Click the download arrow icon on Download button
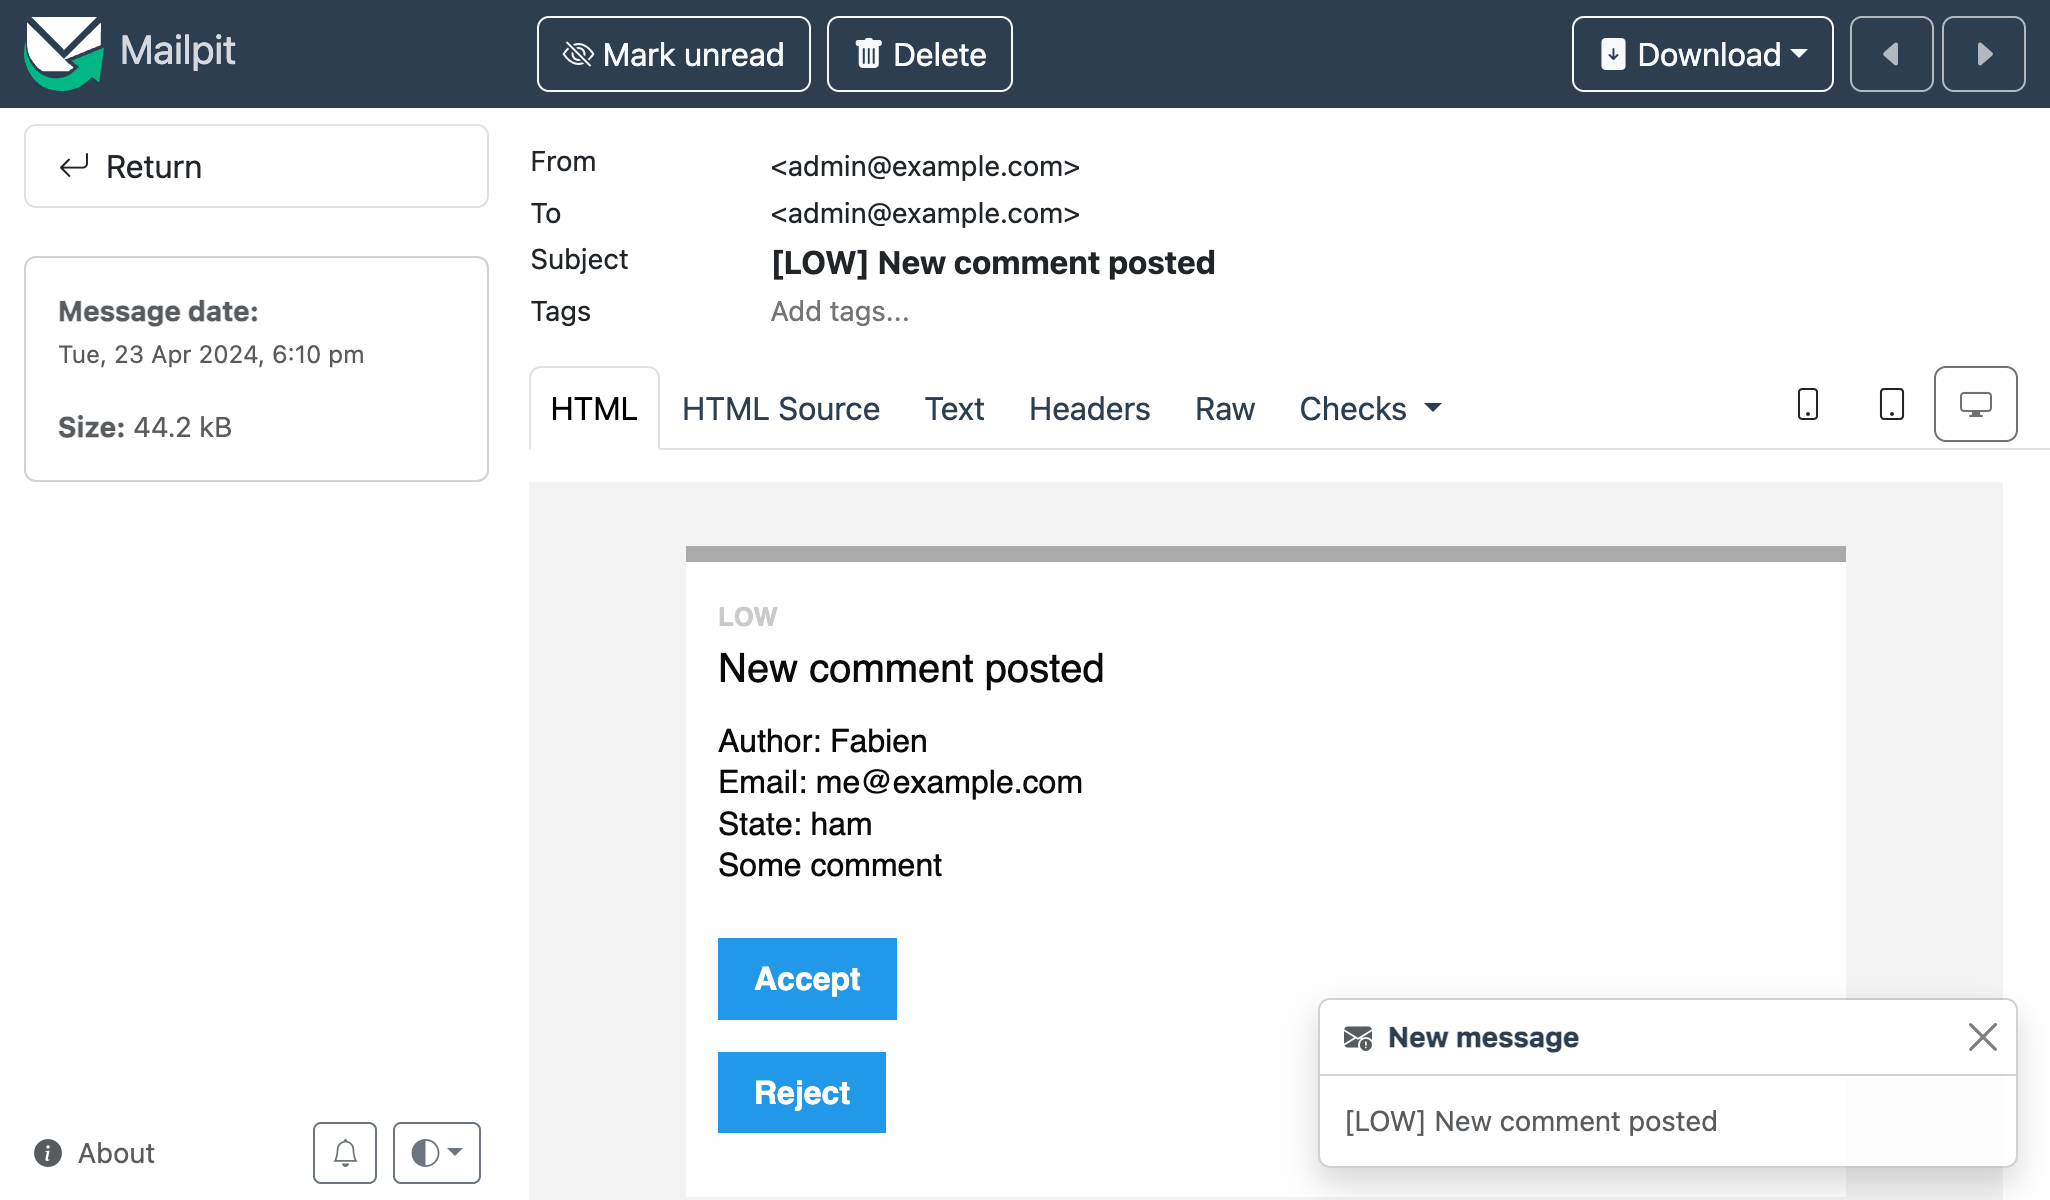The image size is (2050, 1200). [1613, 54]
